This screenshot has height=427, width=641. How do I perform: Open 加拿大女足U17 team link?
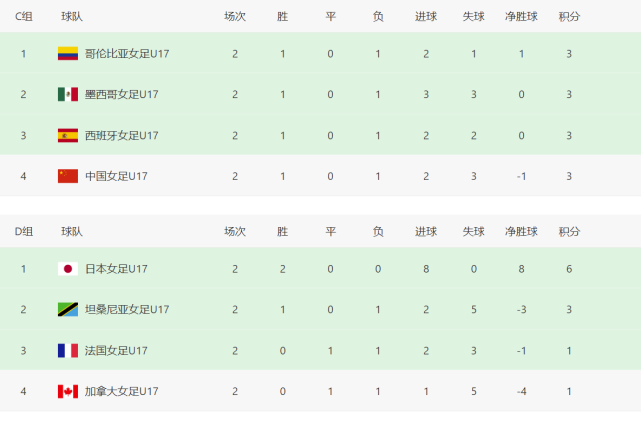[x=121, y=391]
